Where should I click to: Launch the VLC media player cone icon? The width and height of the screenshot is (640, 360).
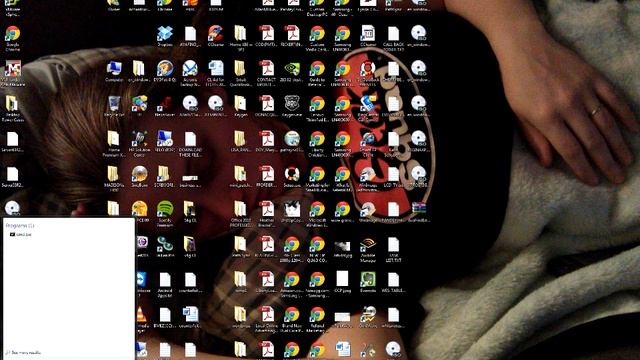tap(141, 319)
